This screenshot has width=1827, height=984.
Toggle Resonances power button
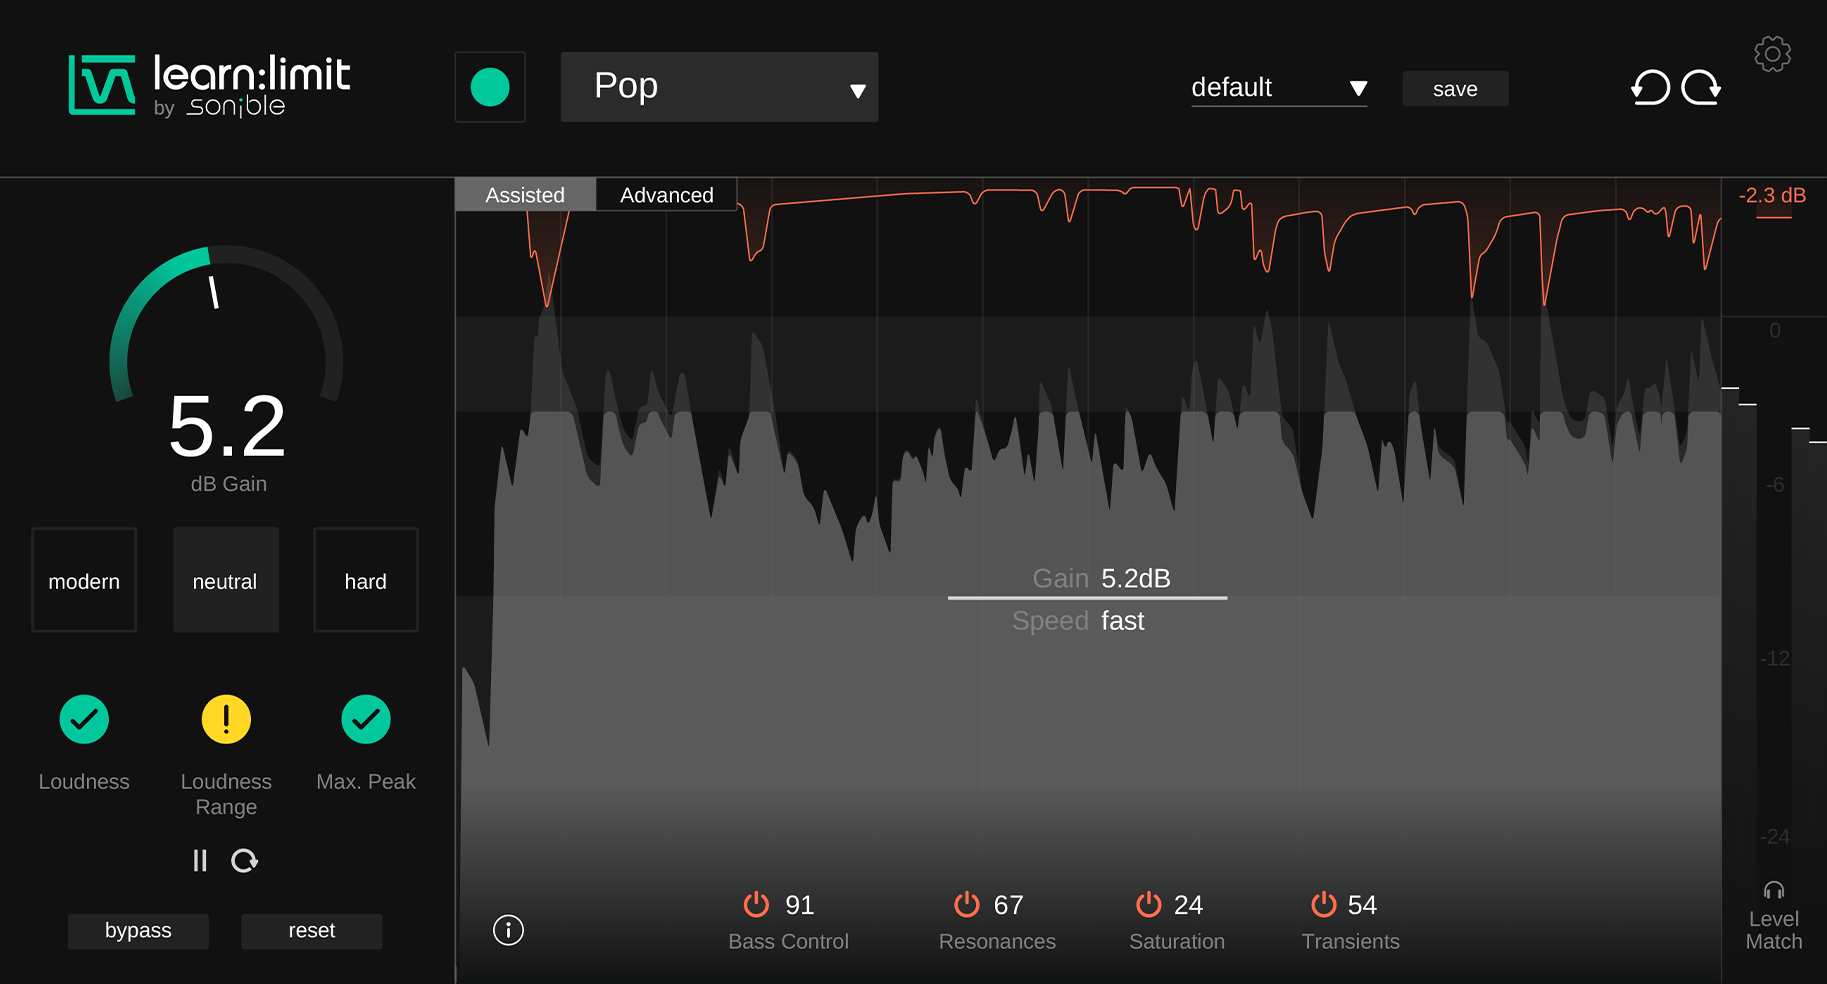coord(966,905)
